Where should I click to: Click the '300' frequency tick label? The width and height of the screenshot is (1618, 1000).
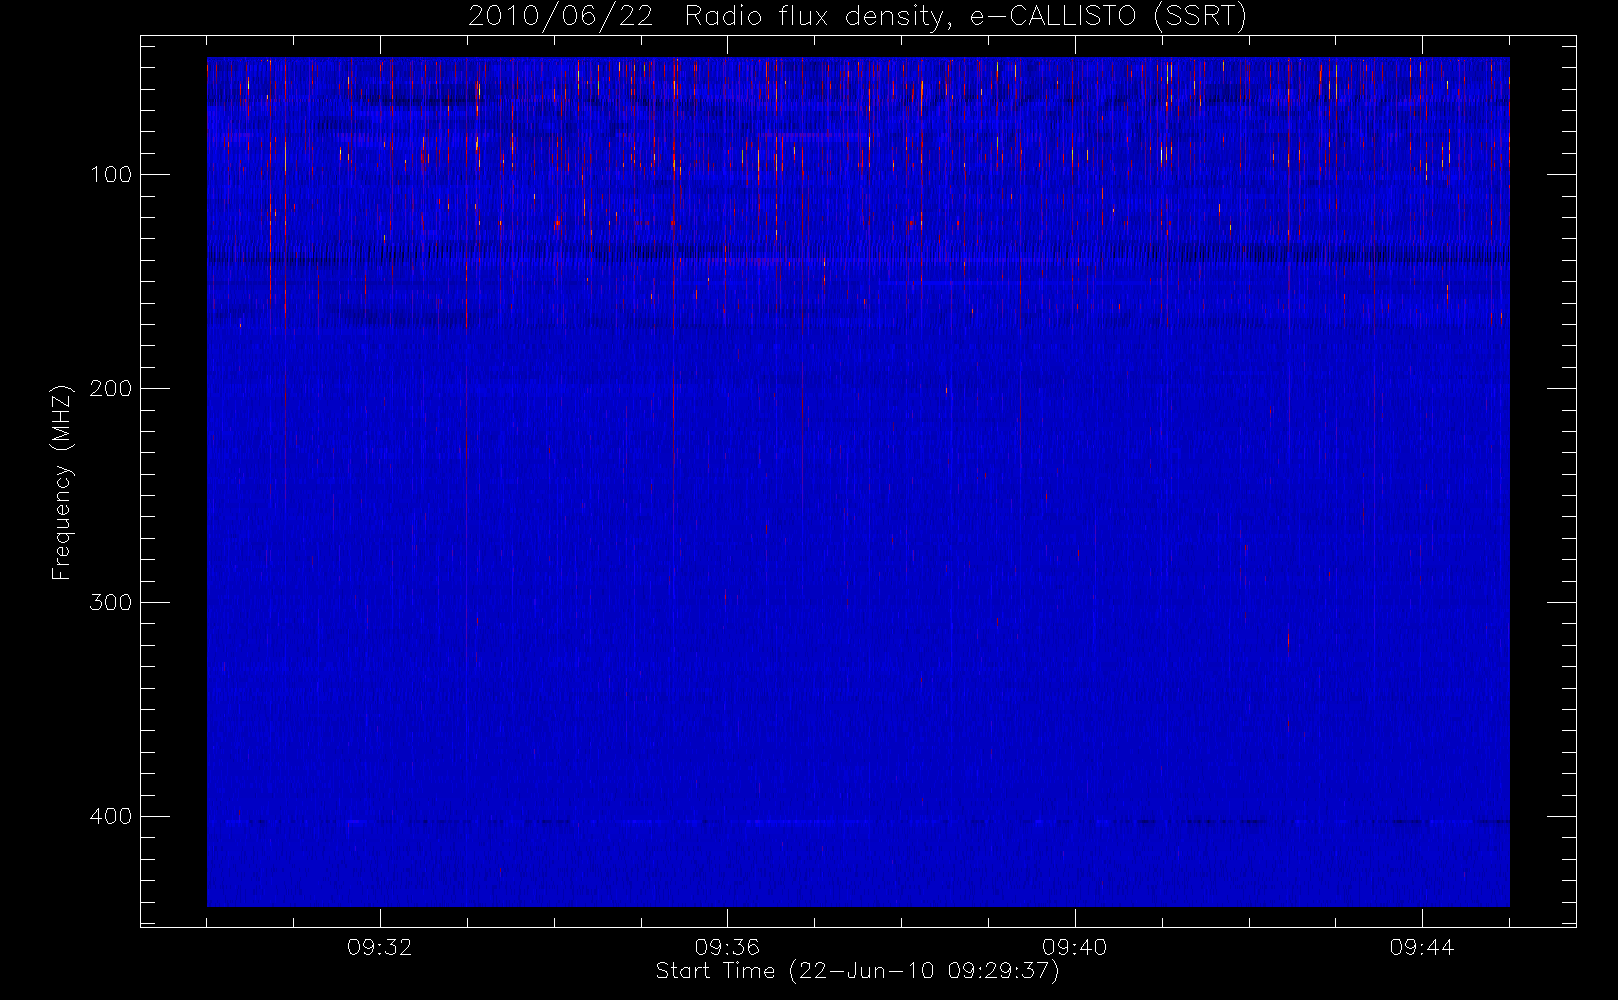111,603
